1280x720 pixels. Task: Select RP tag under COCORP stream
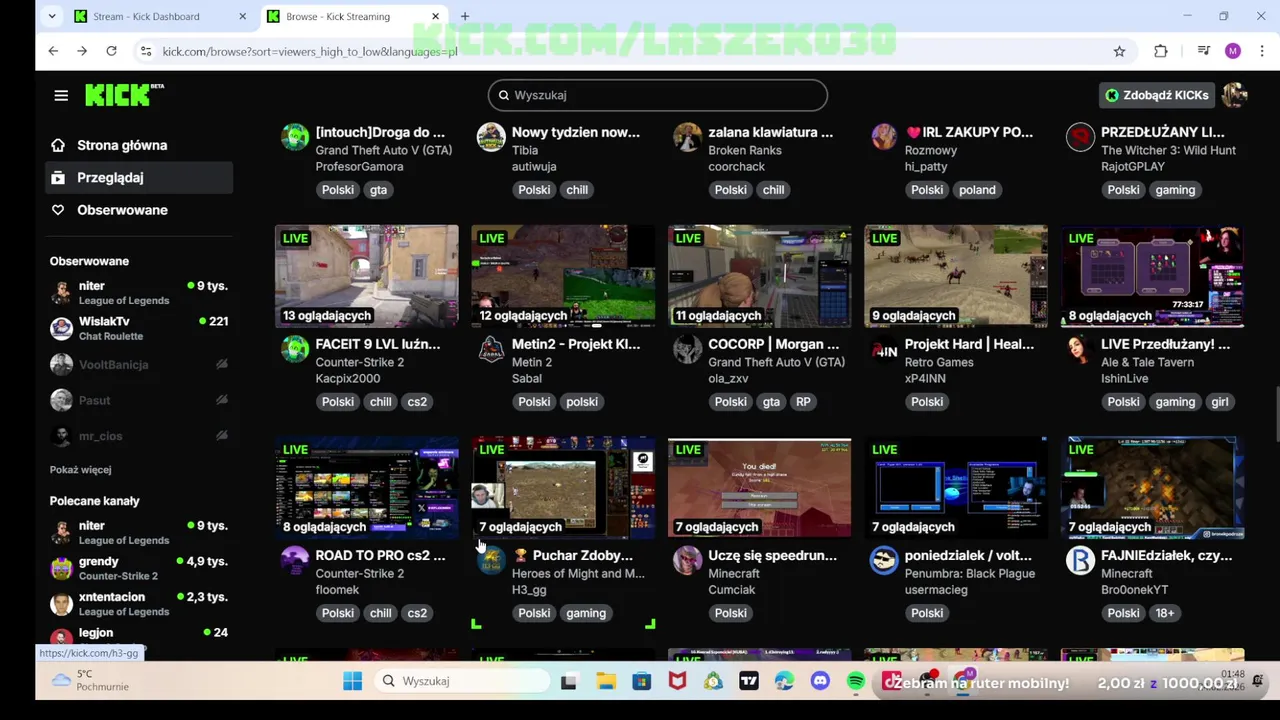click(x=803, y=402)
